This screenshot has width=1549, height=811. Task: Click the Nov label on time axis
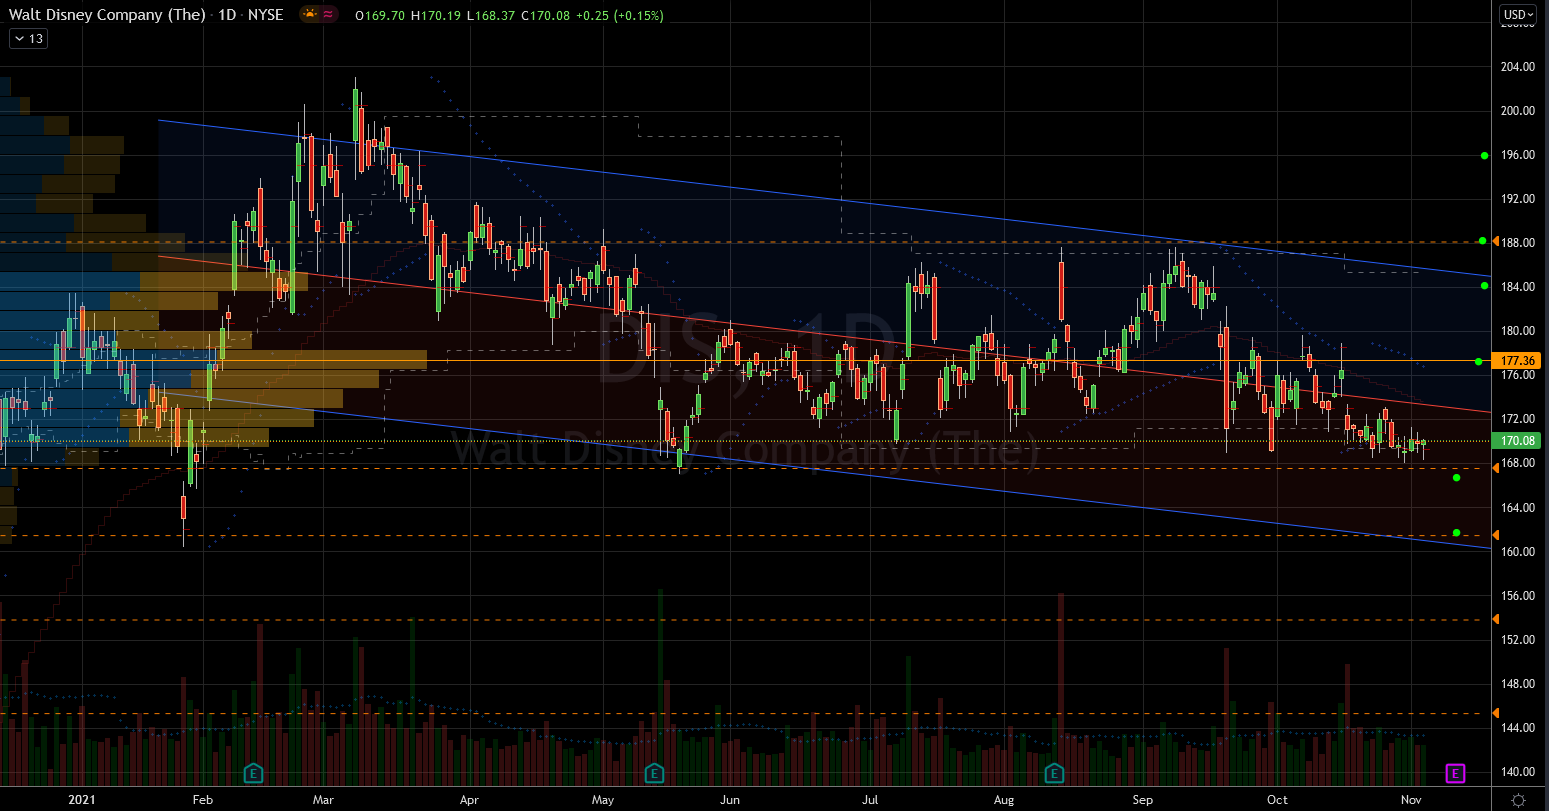click(x=1411, y=799)
